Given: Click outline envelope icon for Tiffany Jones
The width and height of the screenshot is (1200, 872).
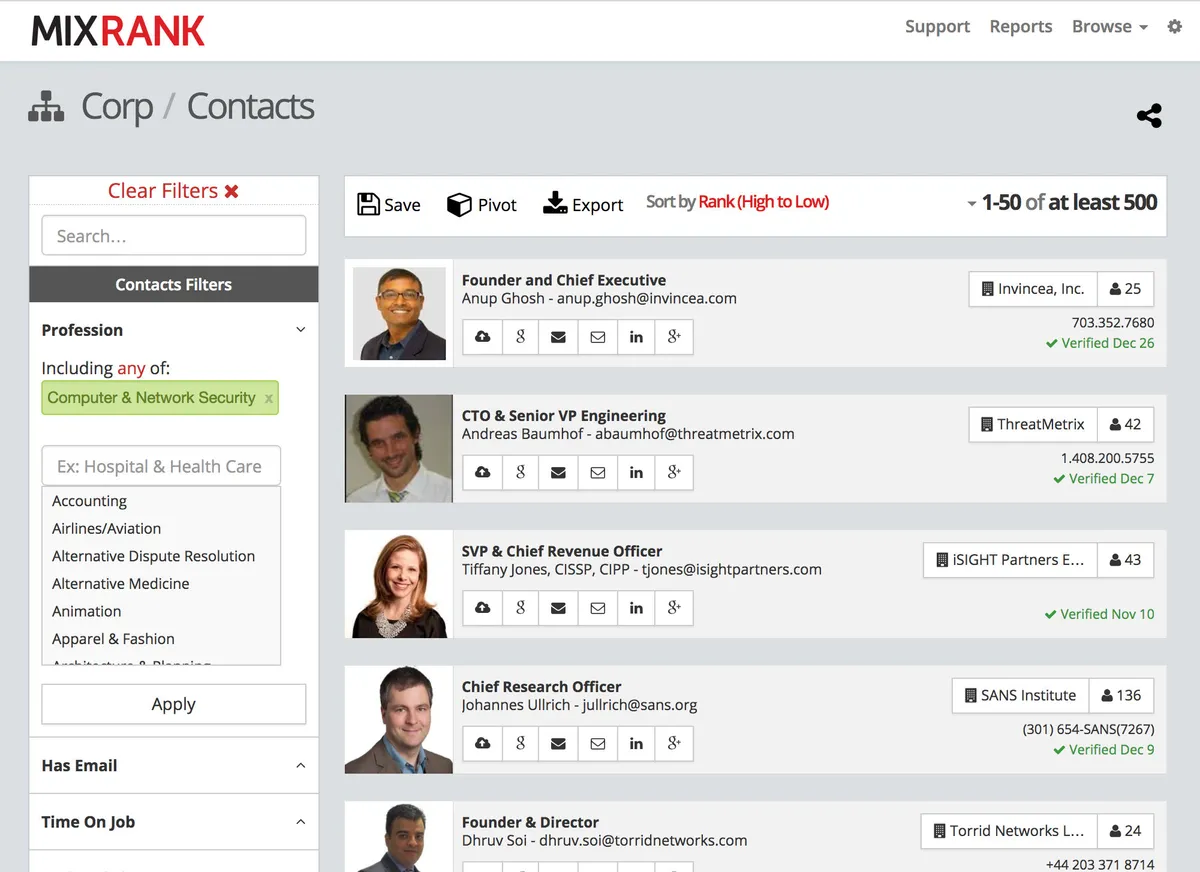Looking at the screenshot, I should coord(597,608).
